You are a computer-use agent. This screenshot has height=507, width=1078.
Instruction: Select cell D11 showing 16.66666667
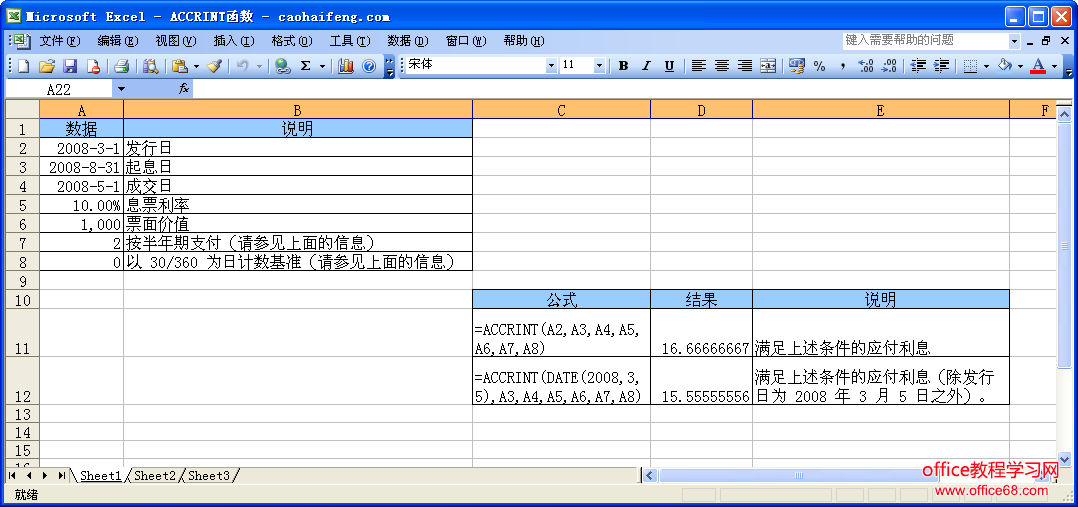[x=701, y=332]
